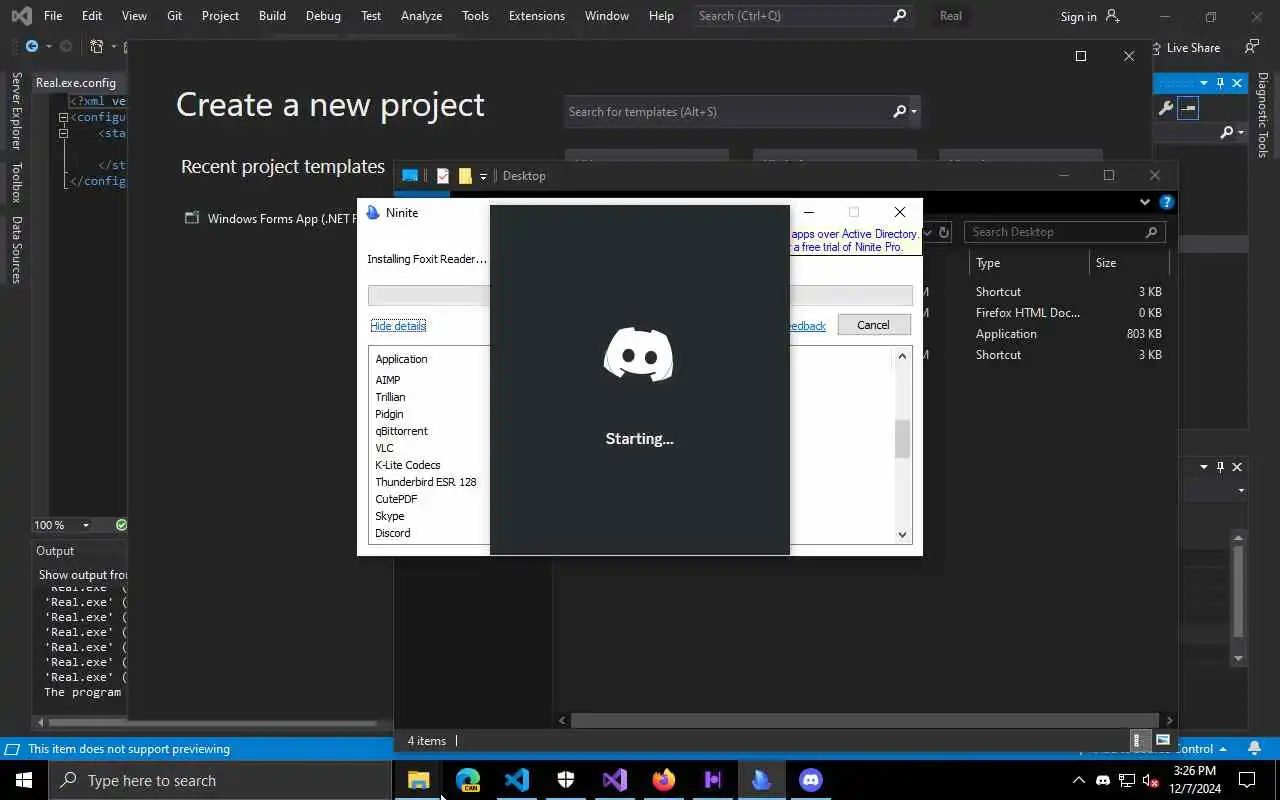This screenshot has width=1280, height=800.
Task: Pin the top right Visual Studio panel
Action: click(1220, 83)
